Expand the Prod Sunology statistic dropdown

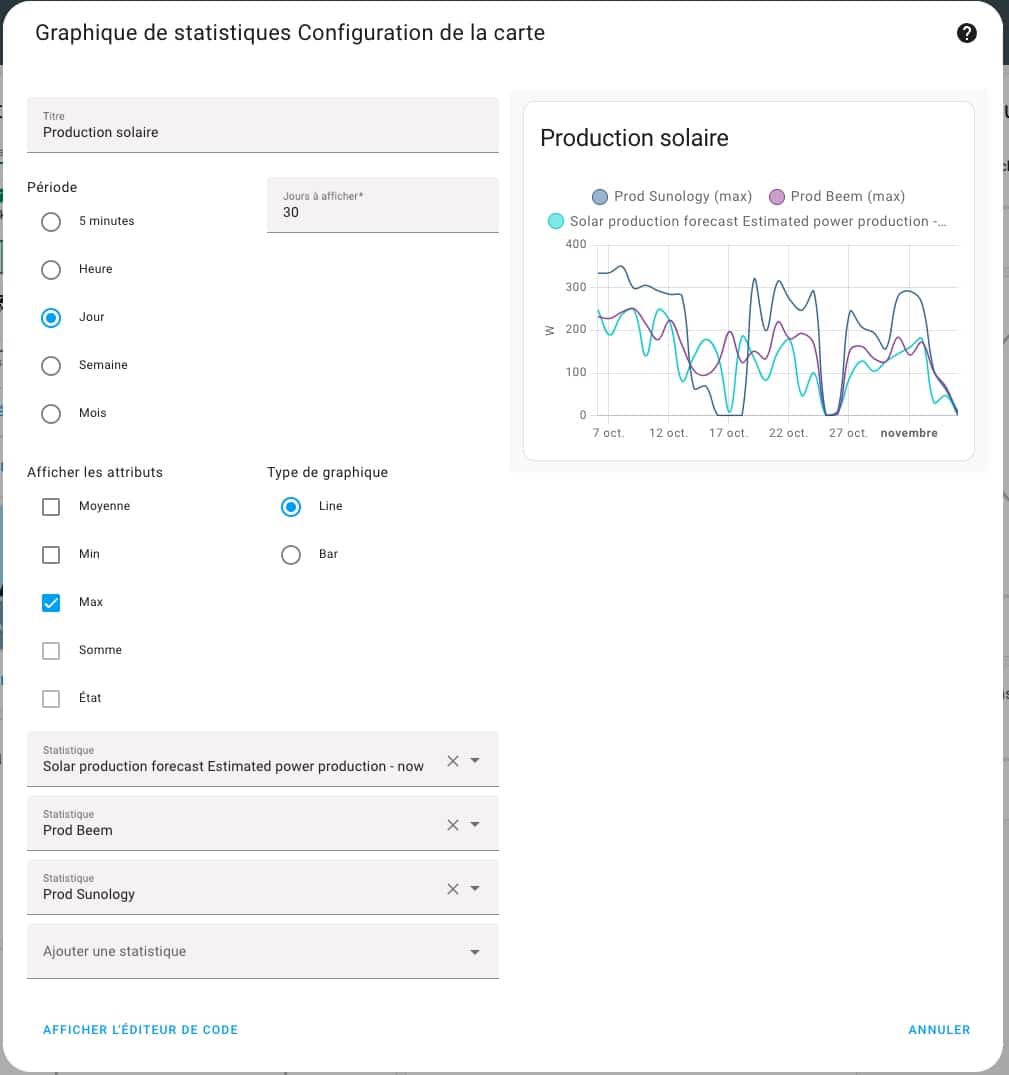coord(475,889)
